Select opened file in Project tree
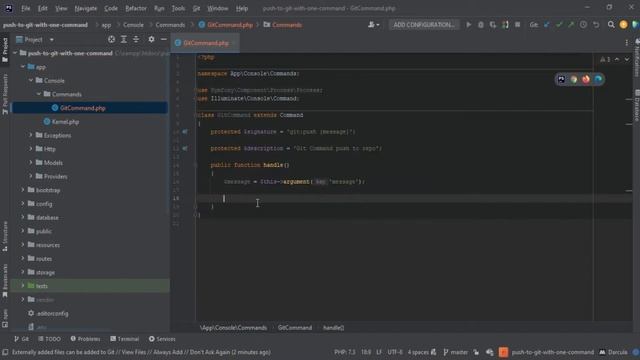 click(x=111, y=39)
